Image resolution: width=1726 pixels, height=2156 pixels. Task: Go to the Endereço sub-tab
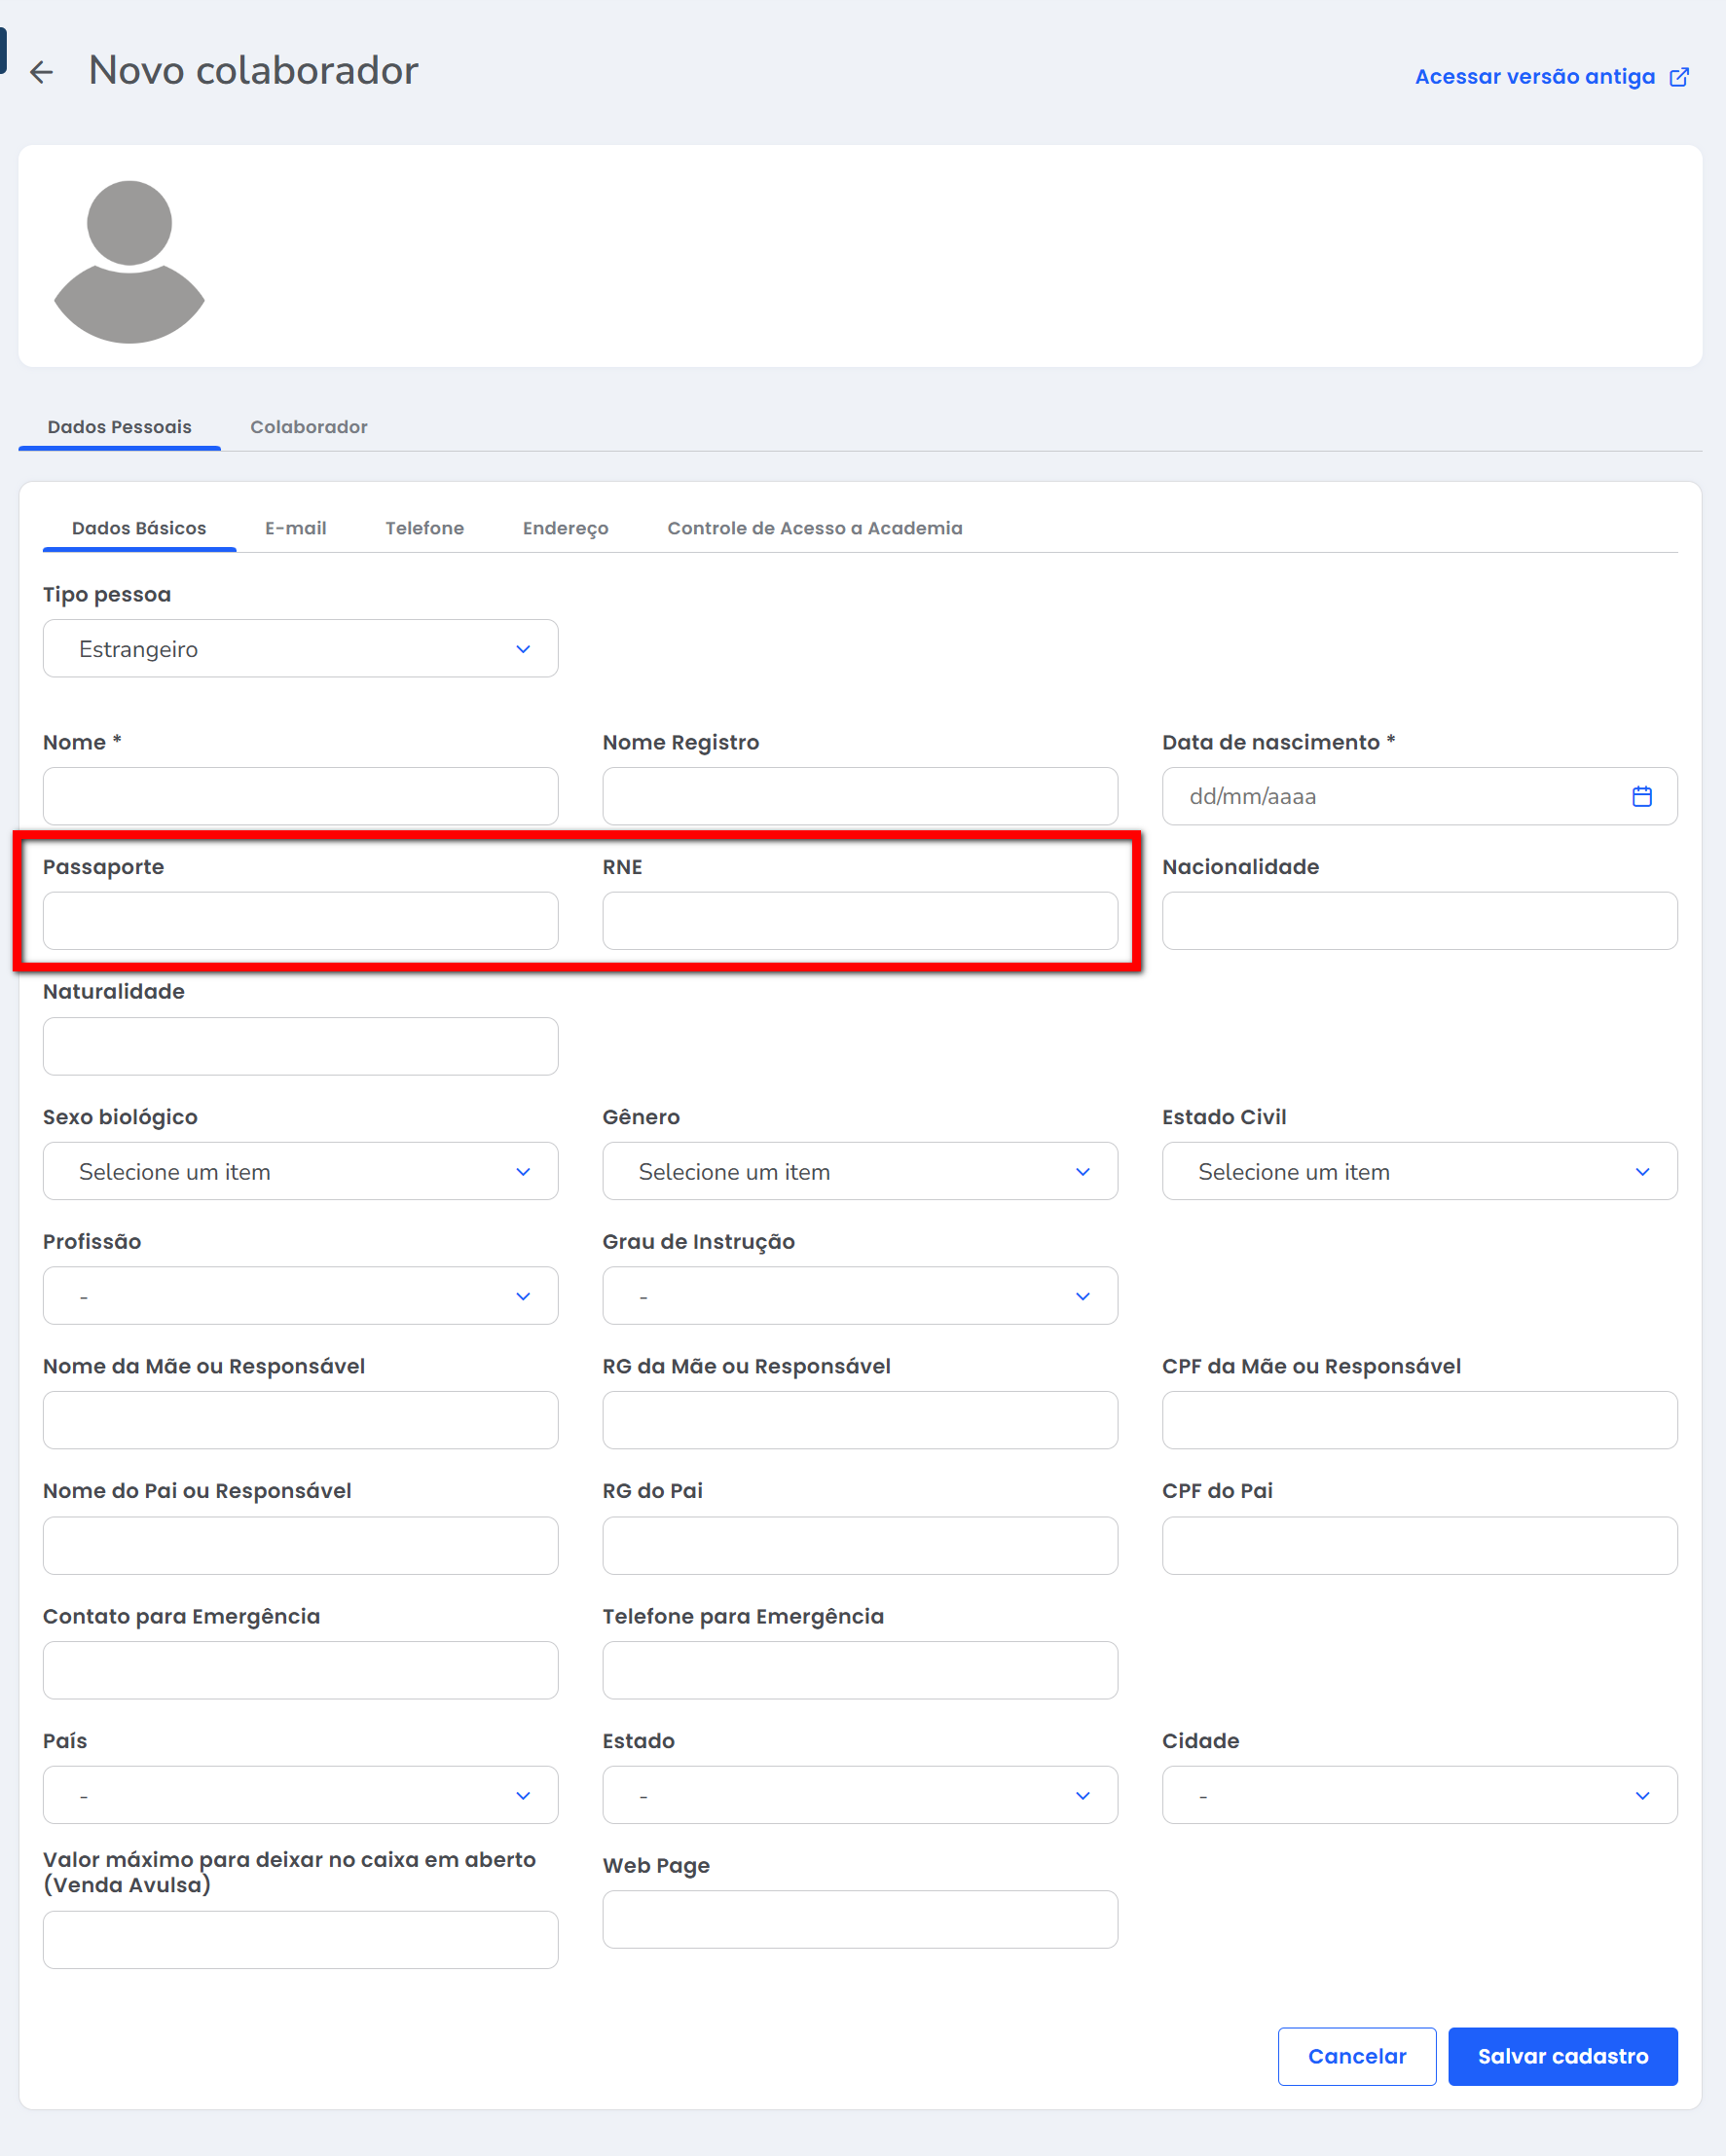tap(565, 528)
